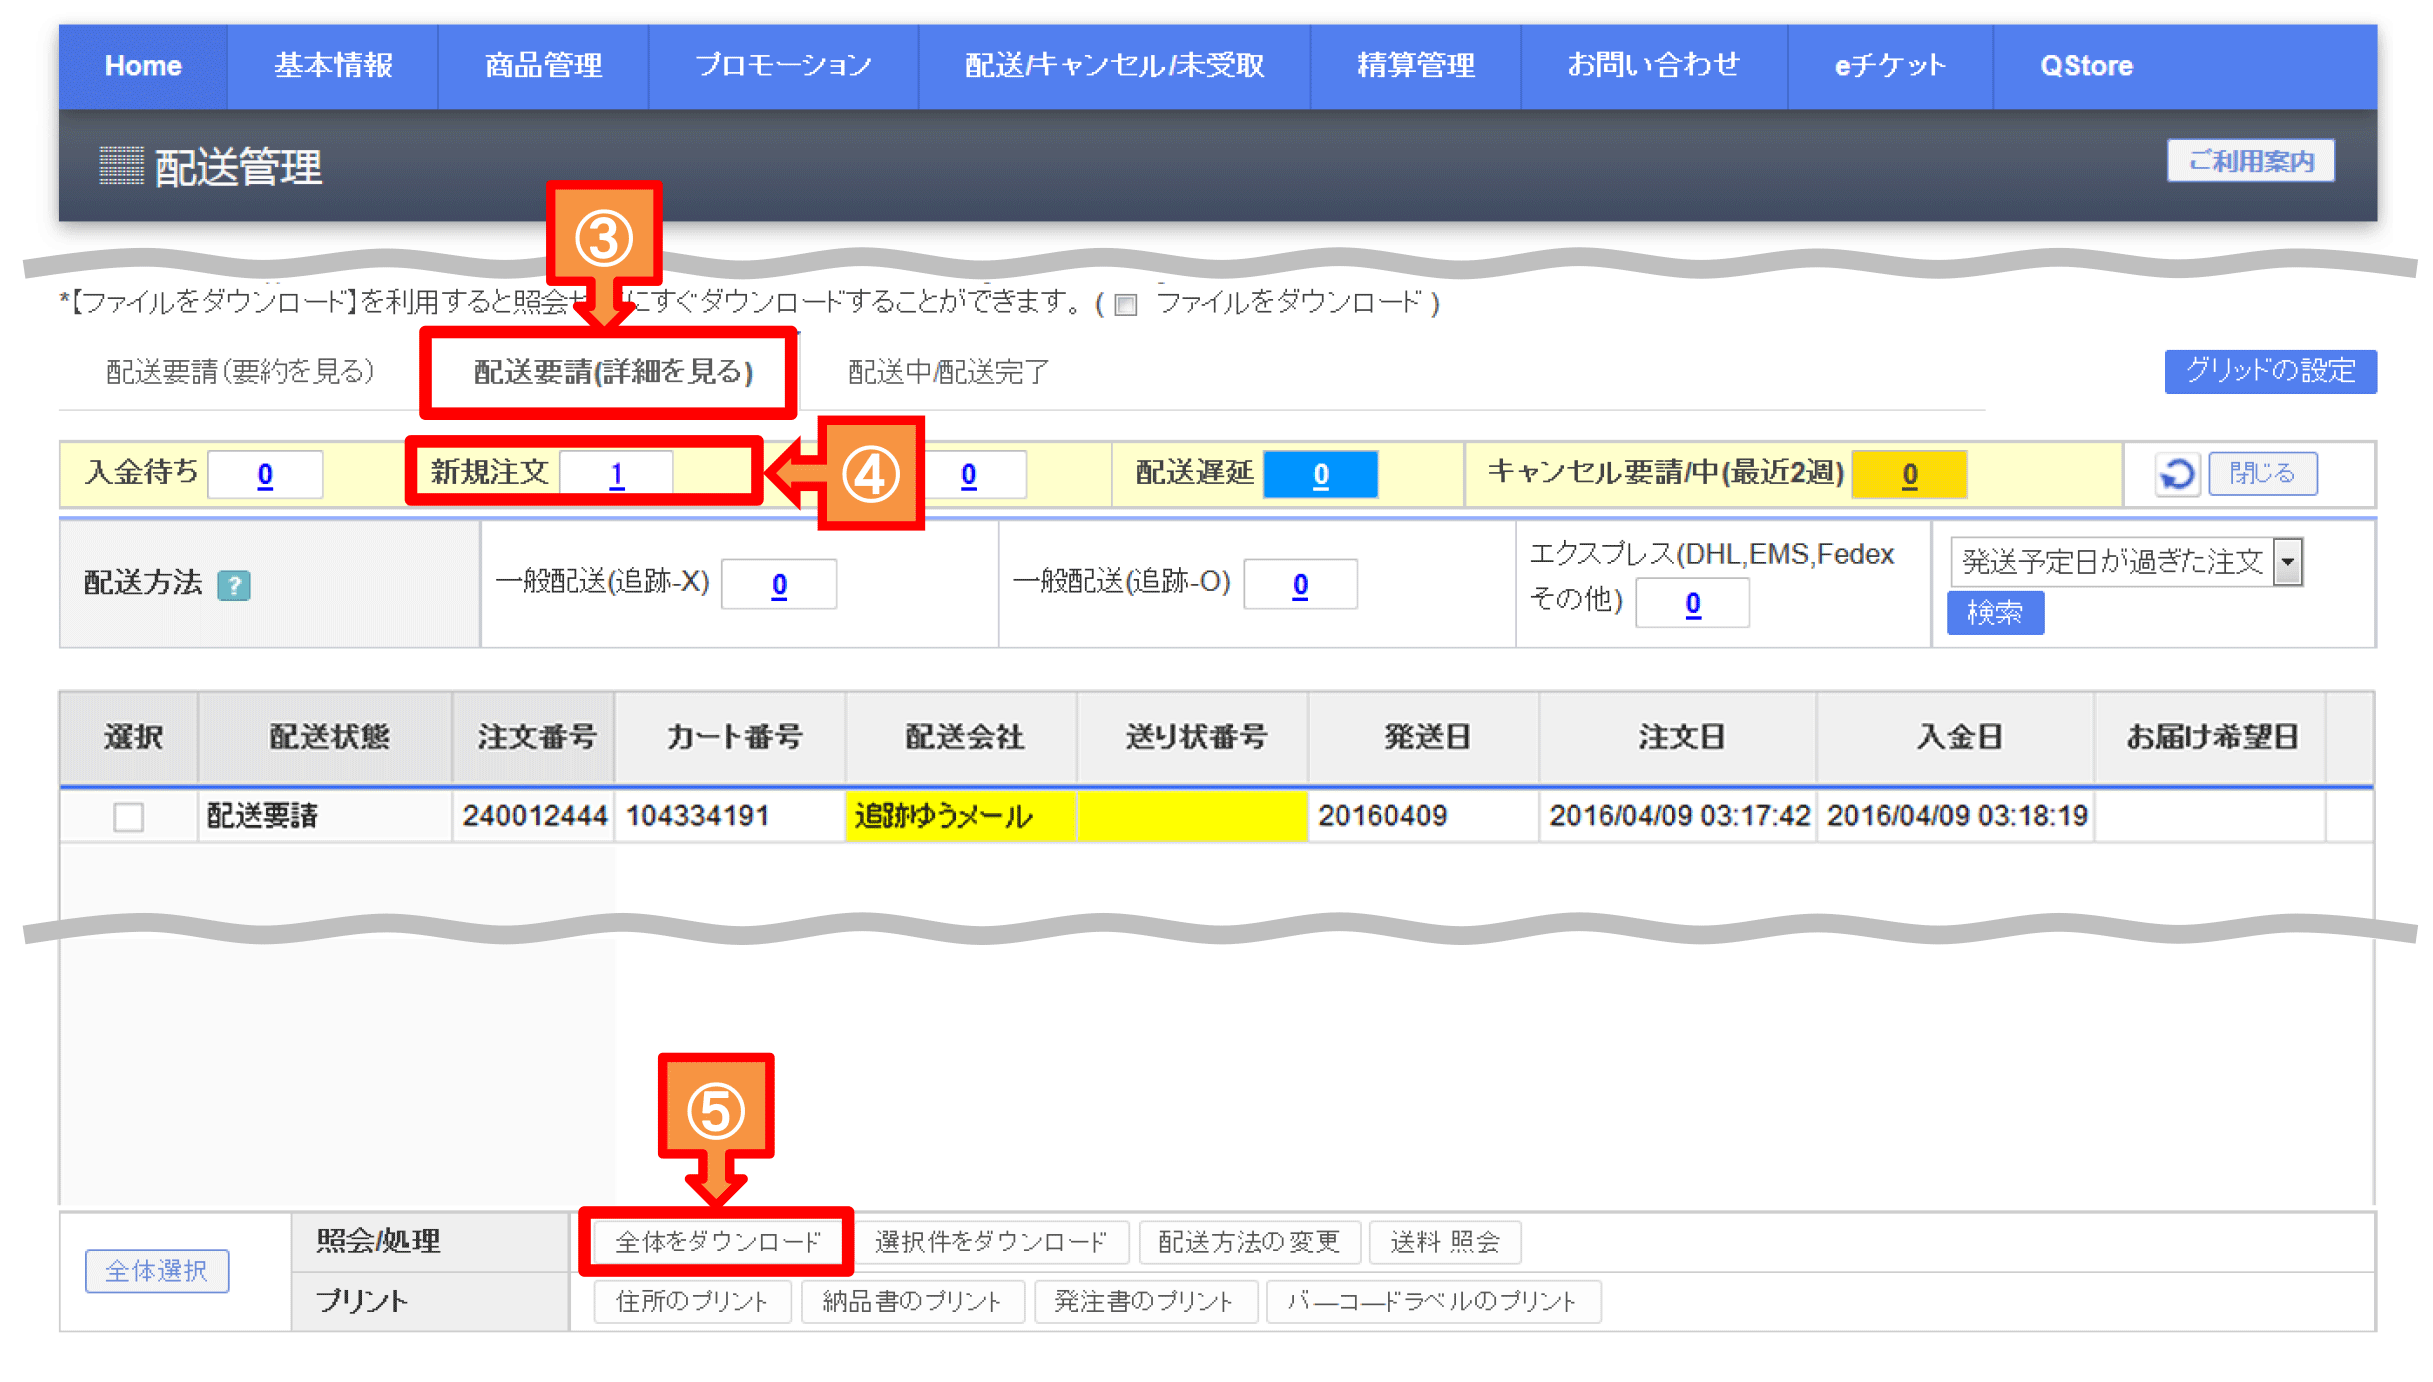Enable the ファイルをダウンロード checkbox
Screen dimensions: 2433x1382
point(1127,305)
